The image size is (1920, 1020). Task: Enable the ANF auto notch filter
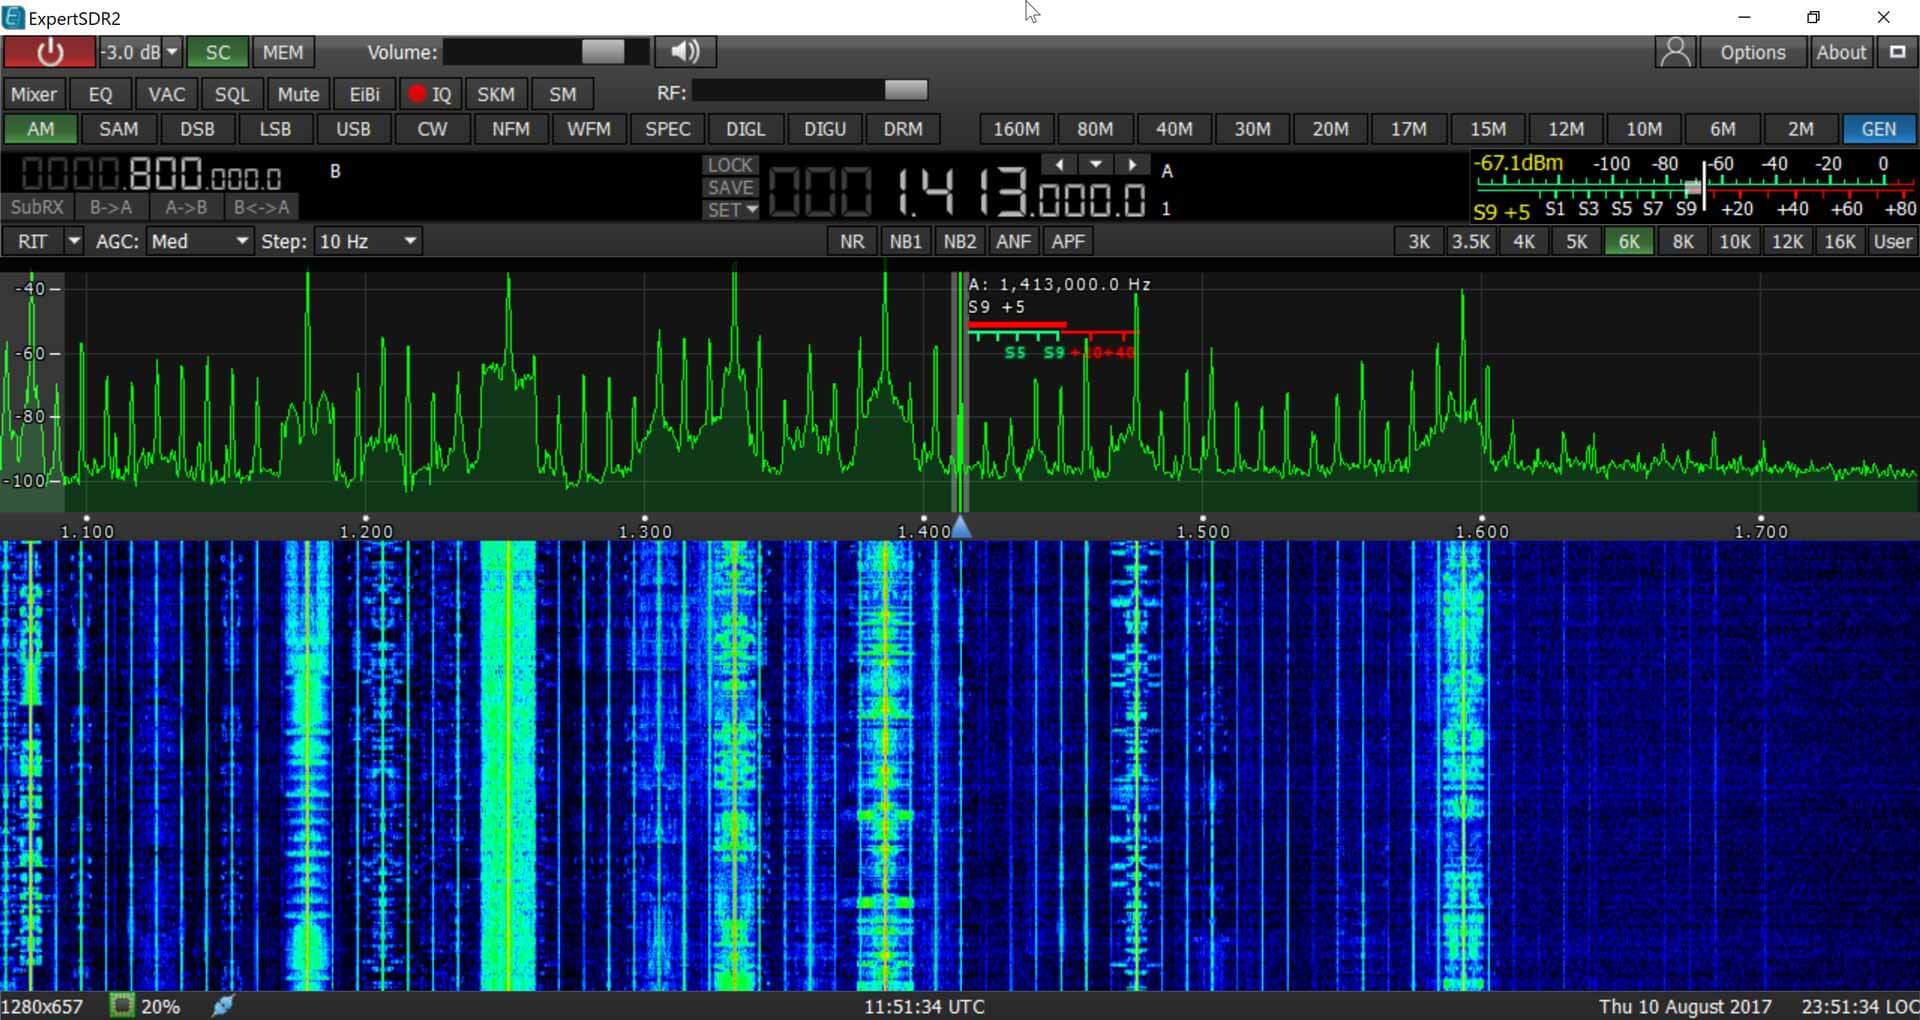point(1013,241)
